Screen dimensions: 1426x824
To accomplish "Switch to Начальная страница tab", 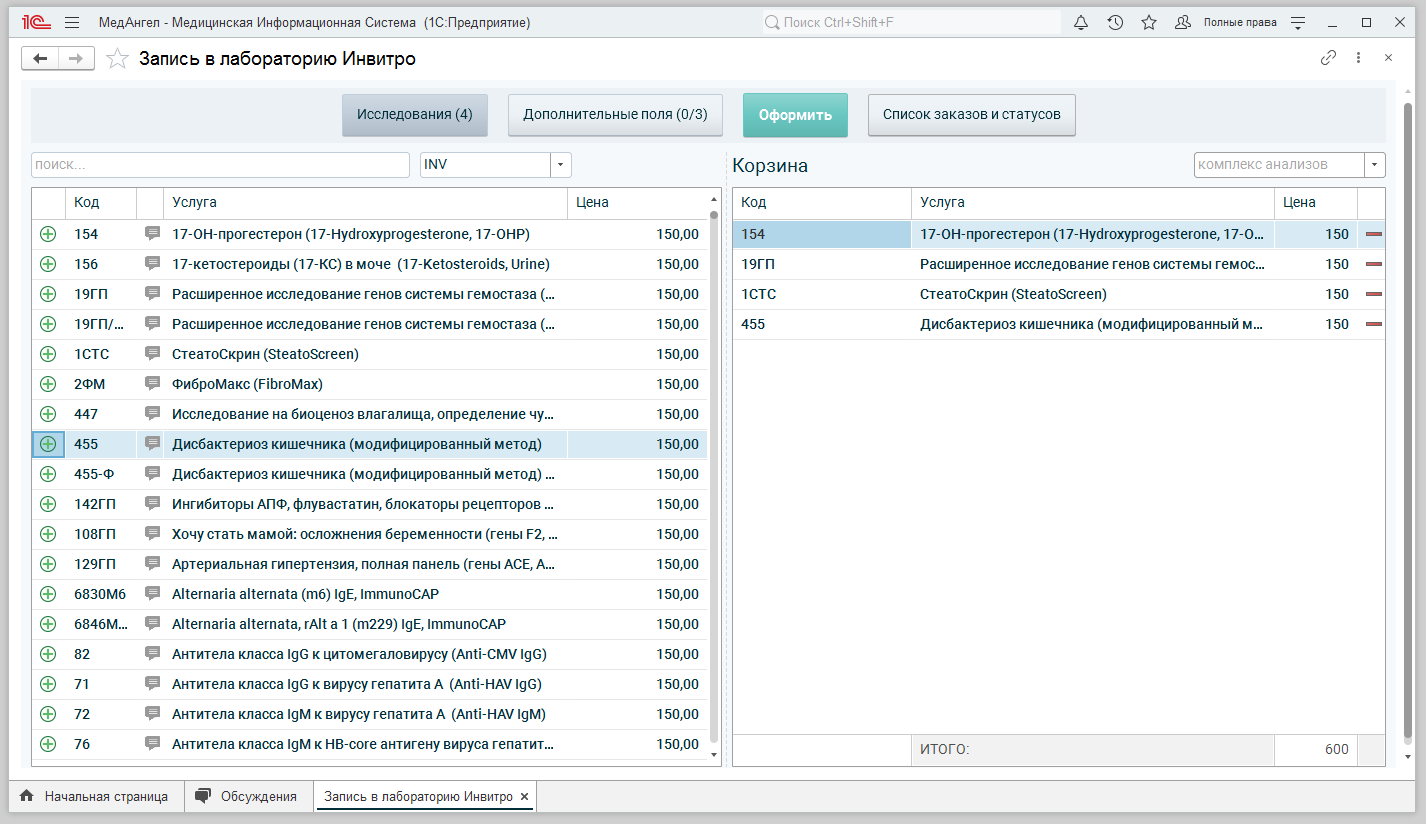I will [x=94, y=797].
